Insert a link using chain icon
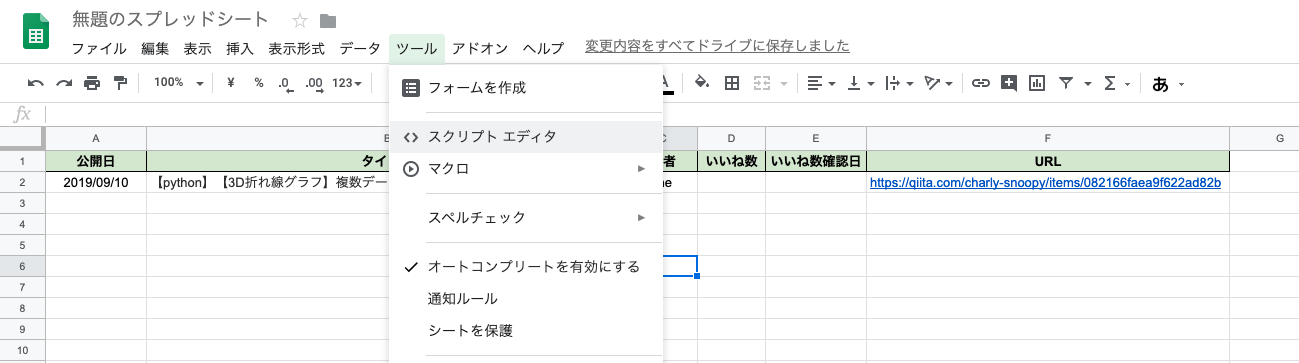The image size is (1299, 363). pos(981,83)
